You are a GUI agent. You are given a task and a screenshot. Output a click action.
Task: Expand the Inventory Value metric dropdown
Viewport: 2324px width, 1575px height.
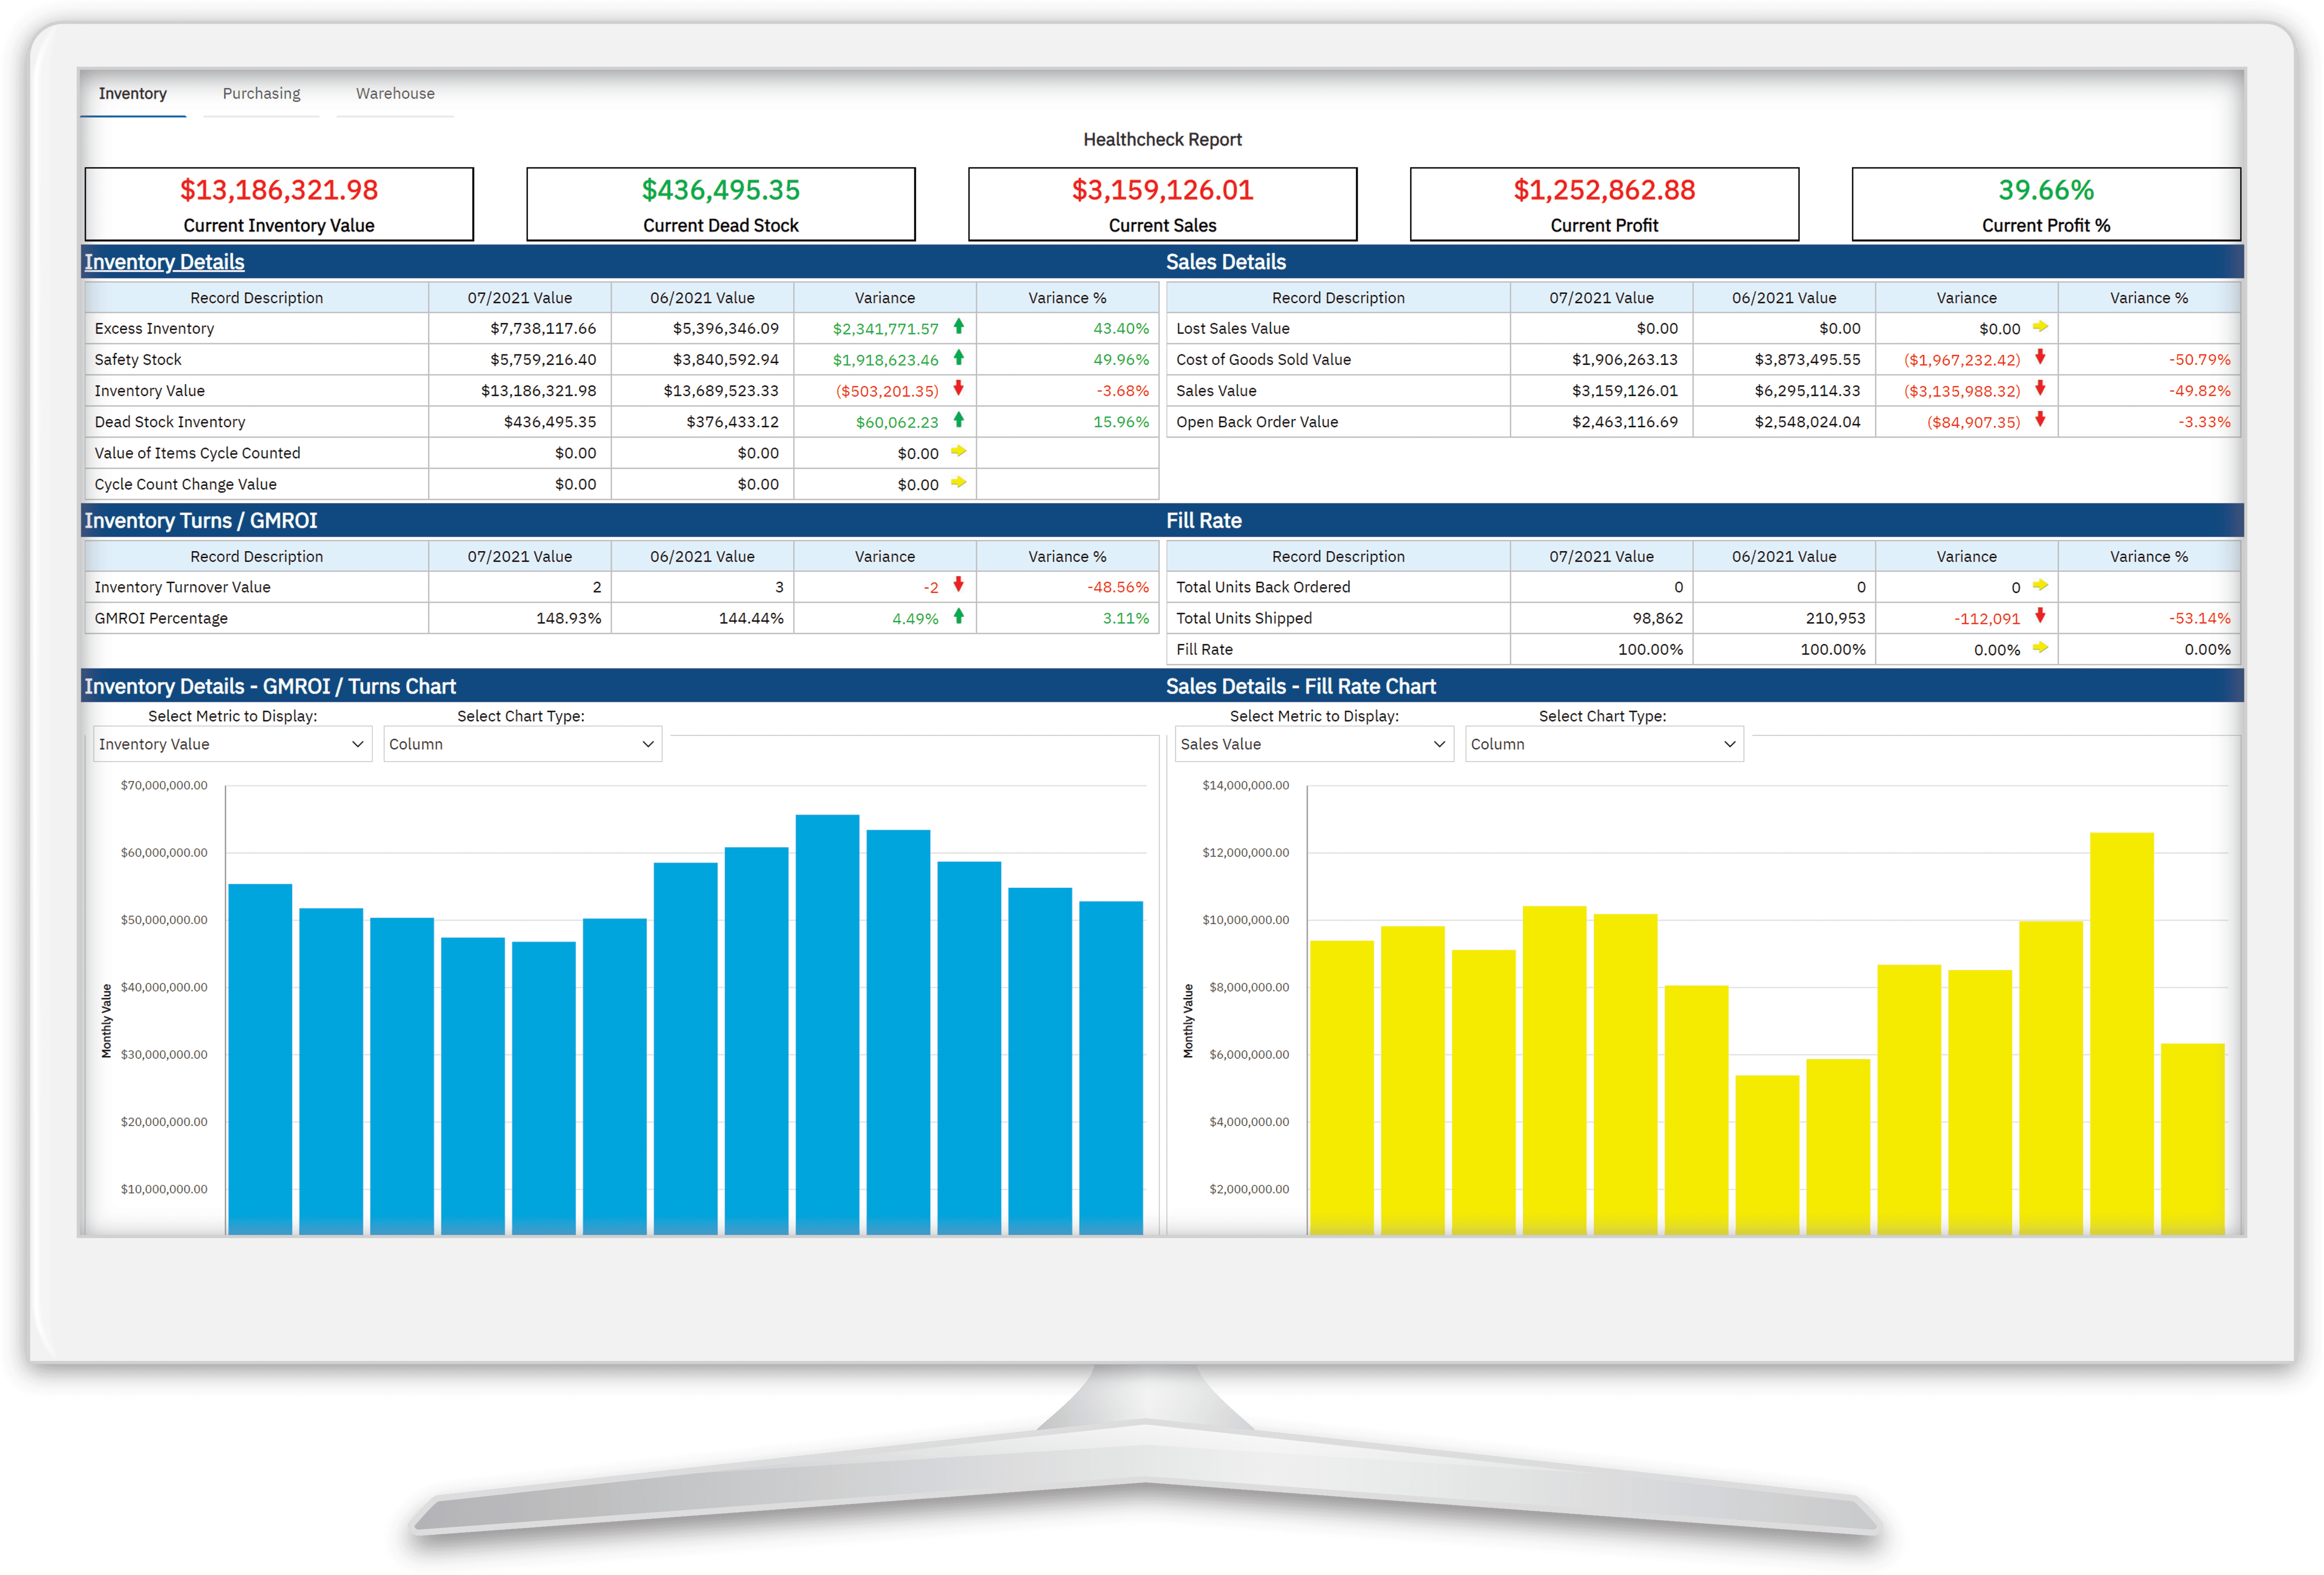point(232,744)
